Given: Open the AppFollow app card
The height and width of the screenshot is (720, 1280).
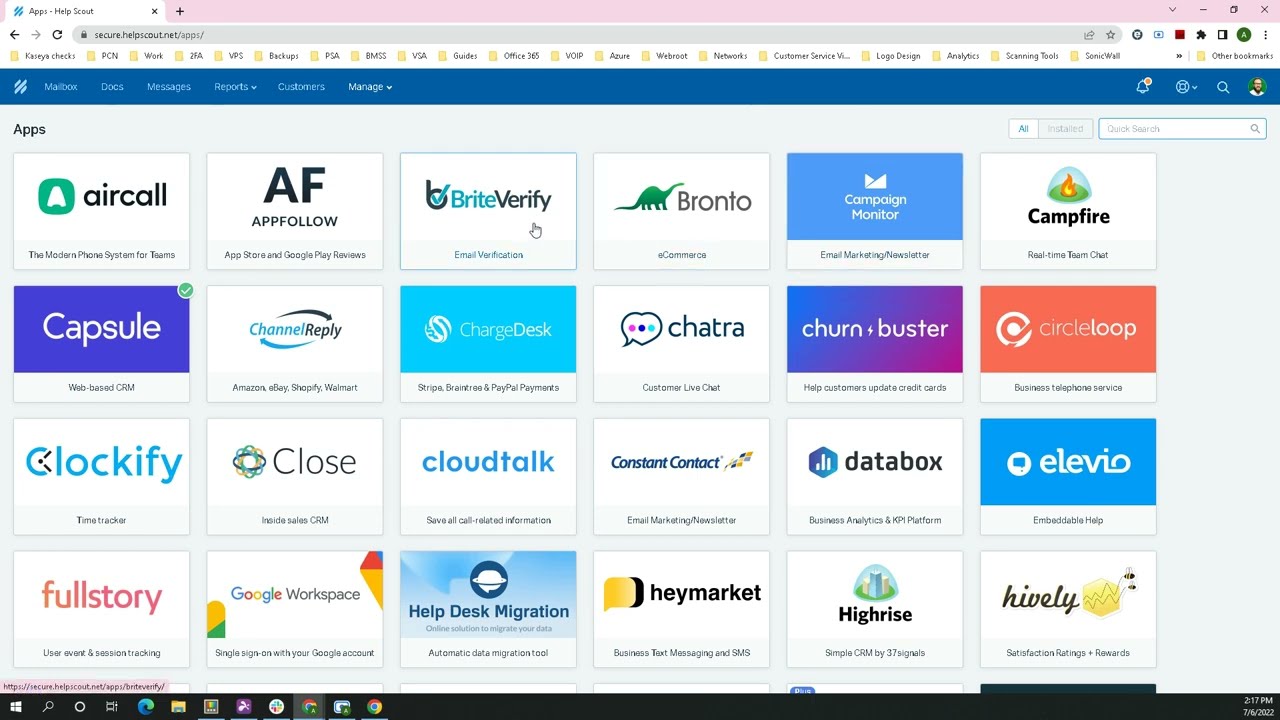Looking at the screenshot, I should click(295, 211).
